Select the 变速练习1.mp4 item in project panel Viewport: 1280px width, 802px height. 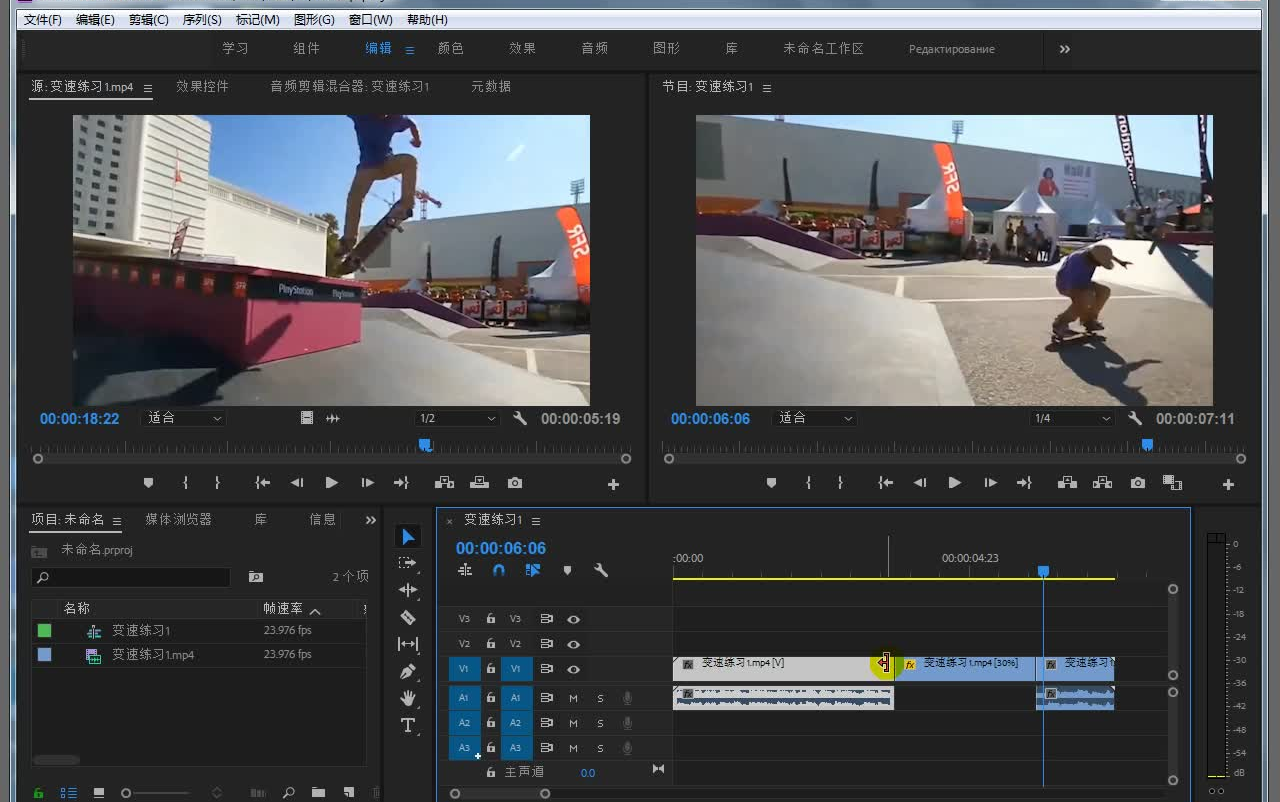[x=153, y=655]
